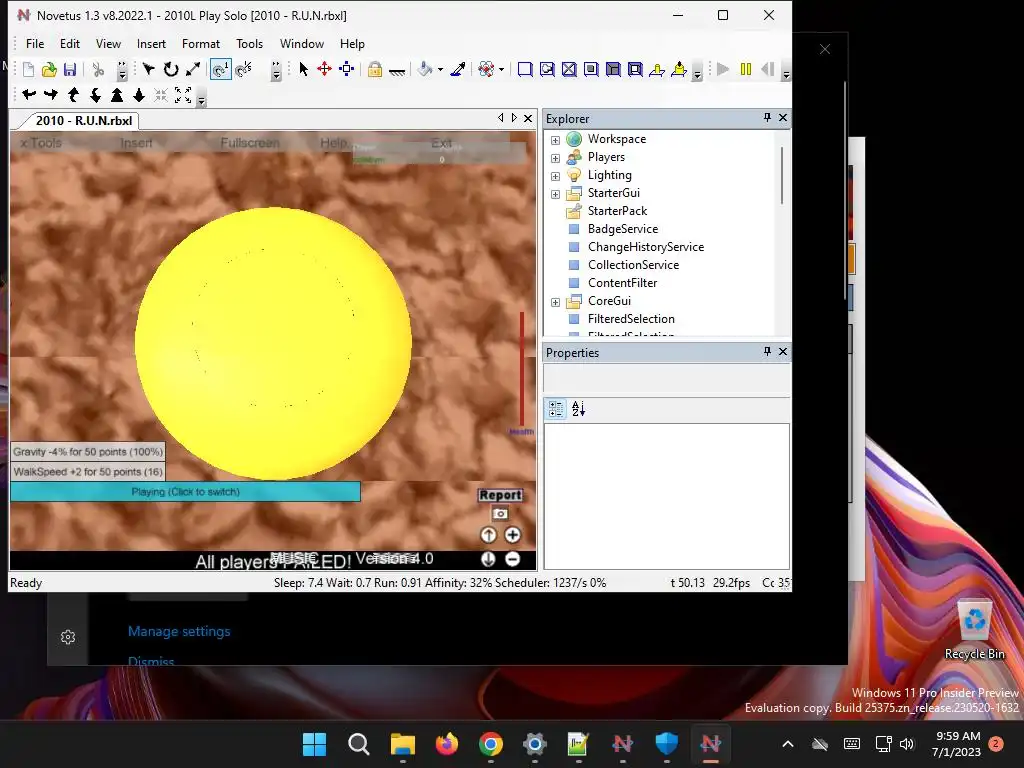This screenshot has height=768, width=1024.
Task: Select the black arrow pointer tool
Action: [303, 69]
